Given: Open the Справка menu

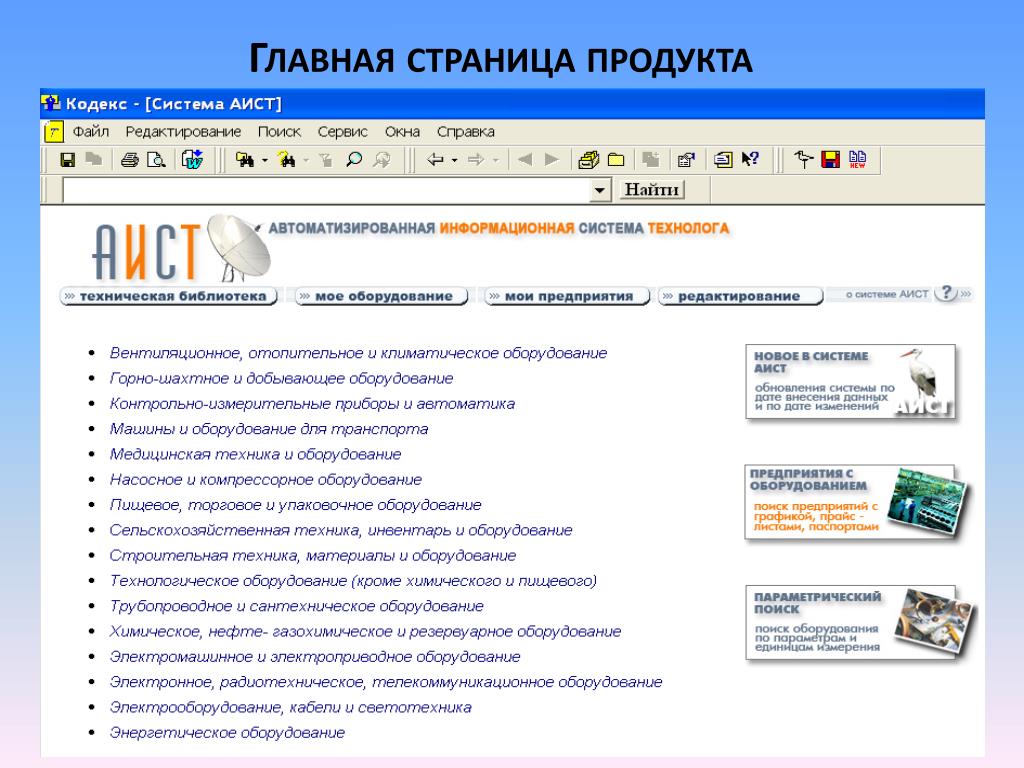Looking at the screenshot, I should pos(466,132).
